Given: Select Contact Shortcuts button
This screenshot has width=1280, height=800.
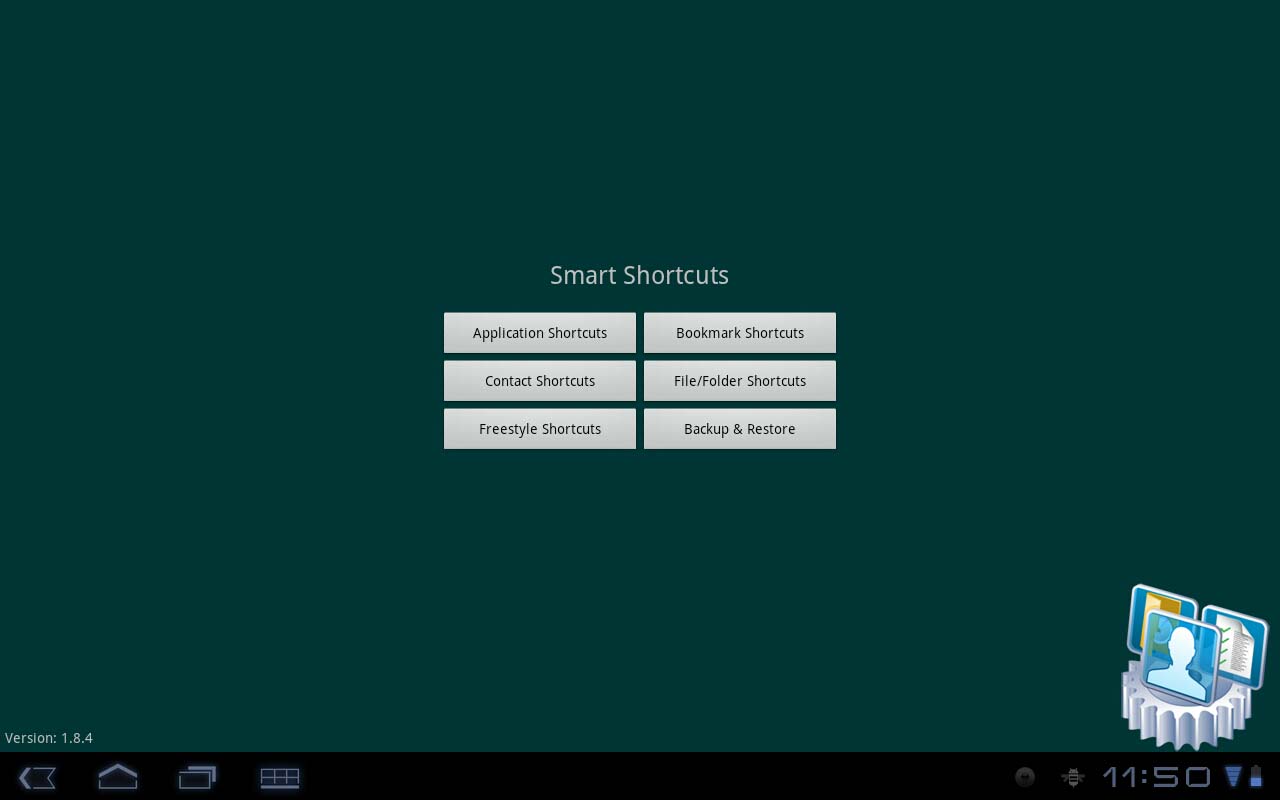Looking at the screenshot, I should point(540,381).
